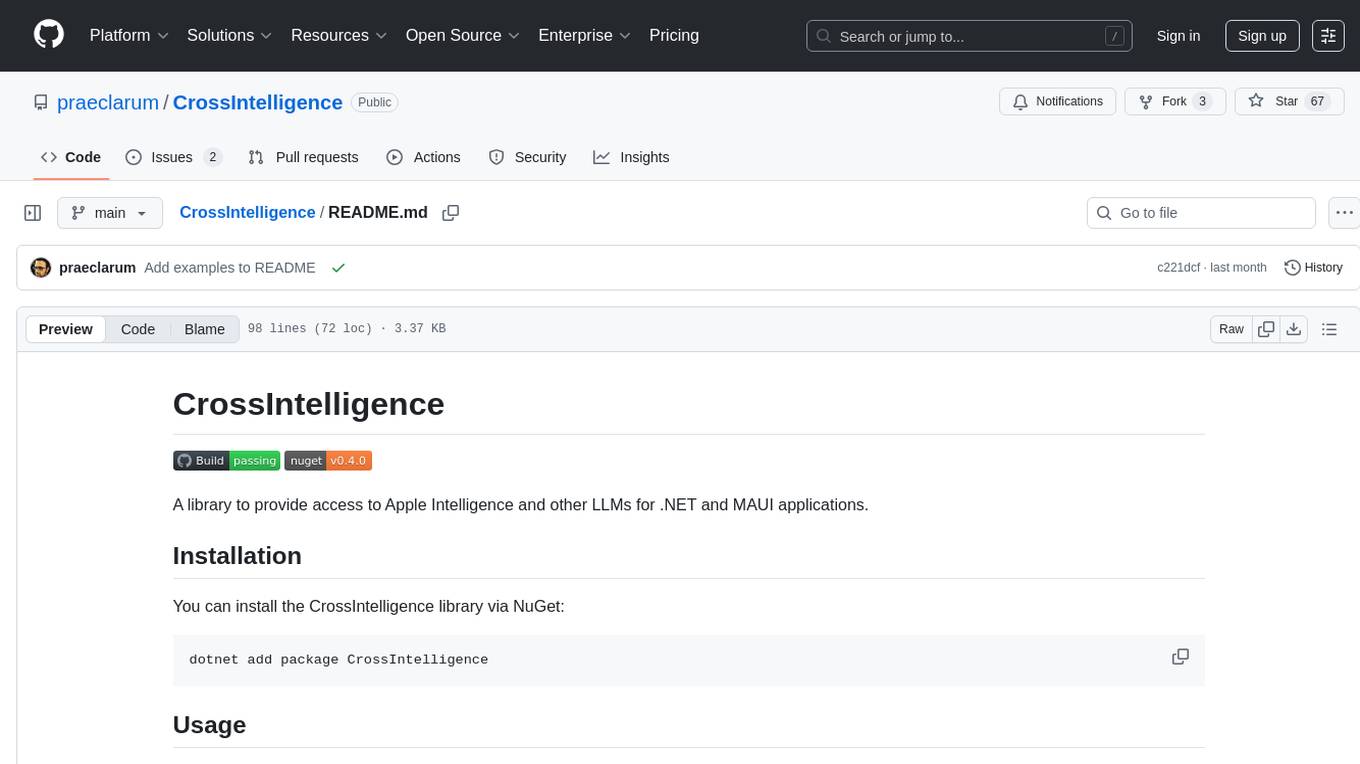
Task: Click the Sign up button
Action: [x=1262, y=36]
